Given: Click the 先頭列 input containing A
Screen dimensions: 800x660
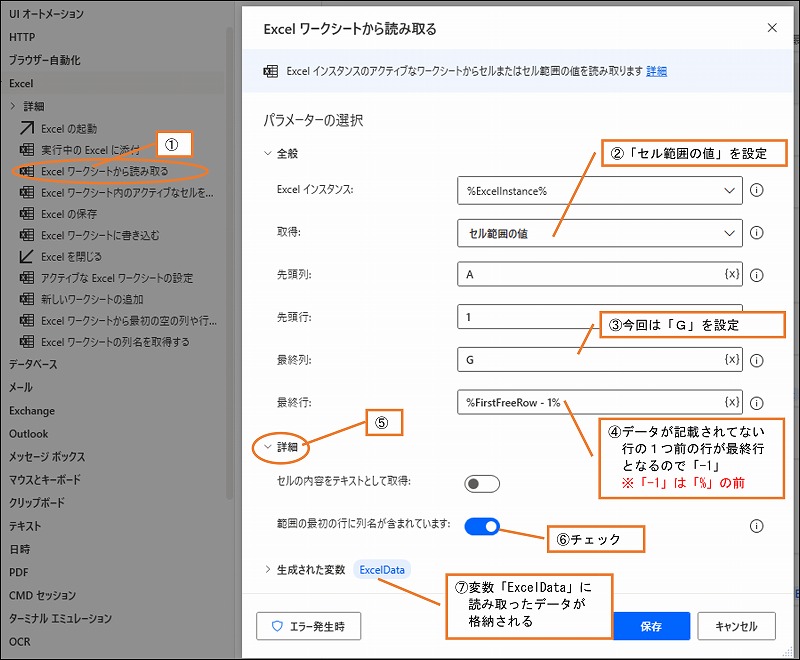Looking at the screenshot, I should pyautogui.click(x=599, y=274).
